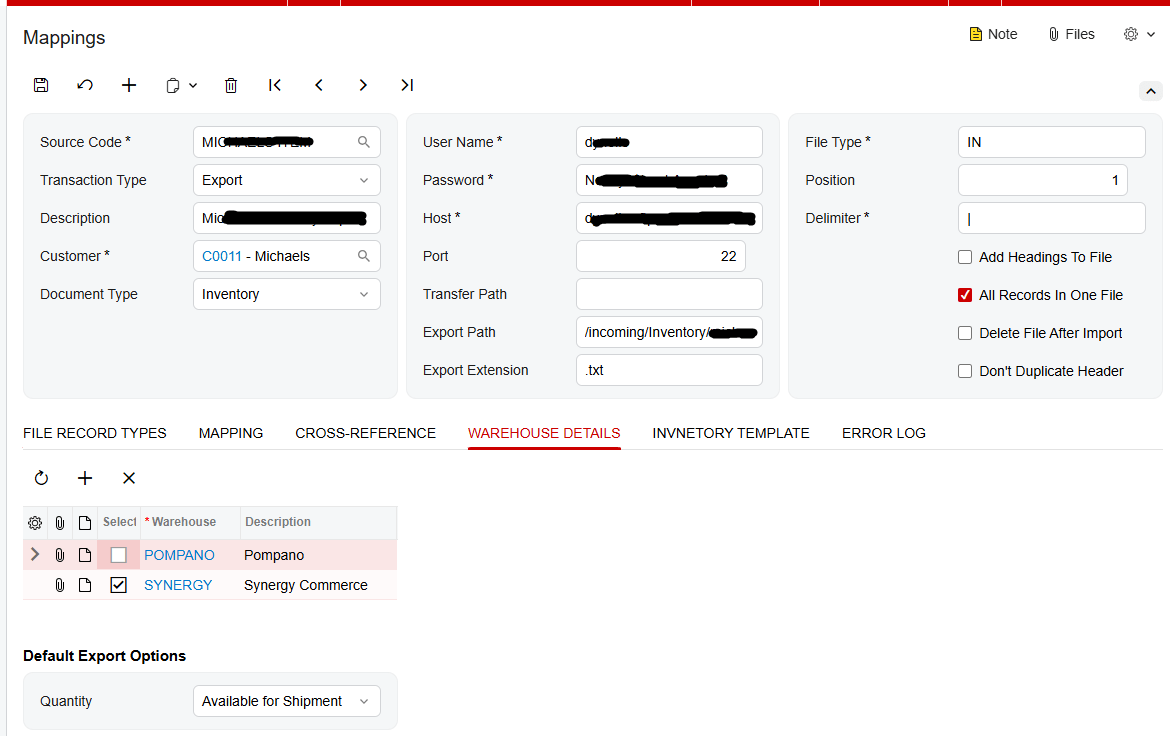Uncheck All Records In One File
The height and width of the screenshot is (736, 1170).
(965, 295)
